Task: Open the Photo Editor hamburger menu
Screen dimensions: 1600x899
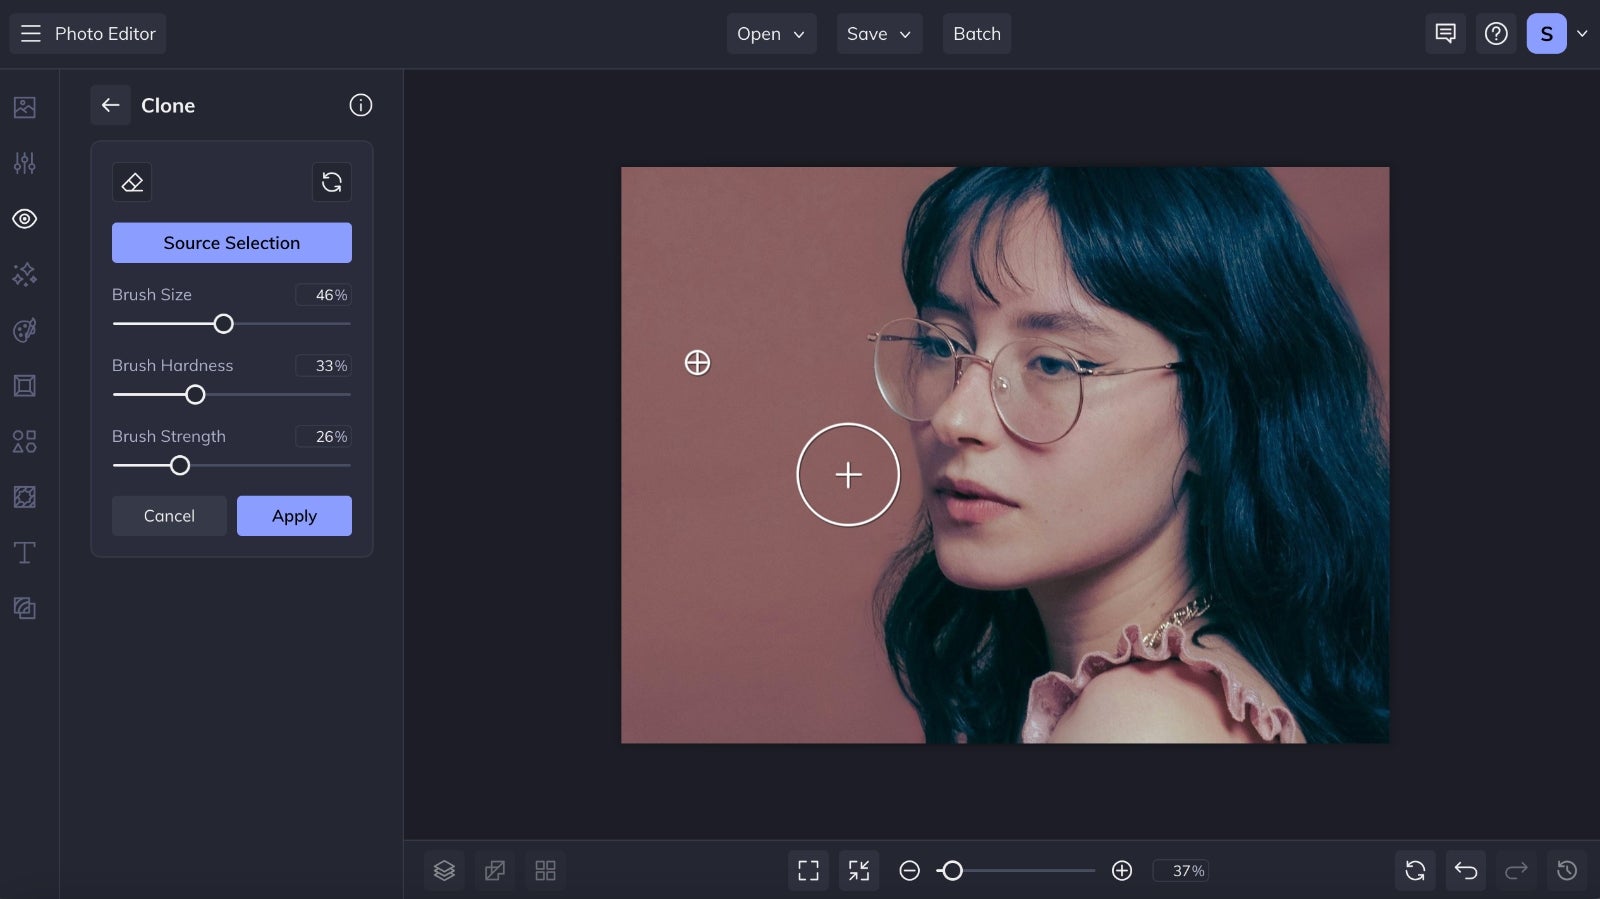Action: click(x=31, y=34)
